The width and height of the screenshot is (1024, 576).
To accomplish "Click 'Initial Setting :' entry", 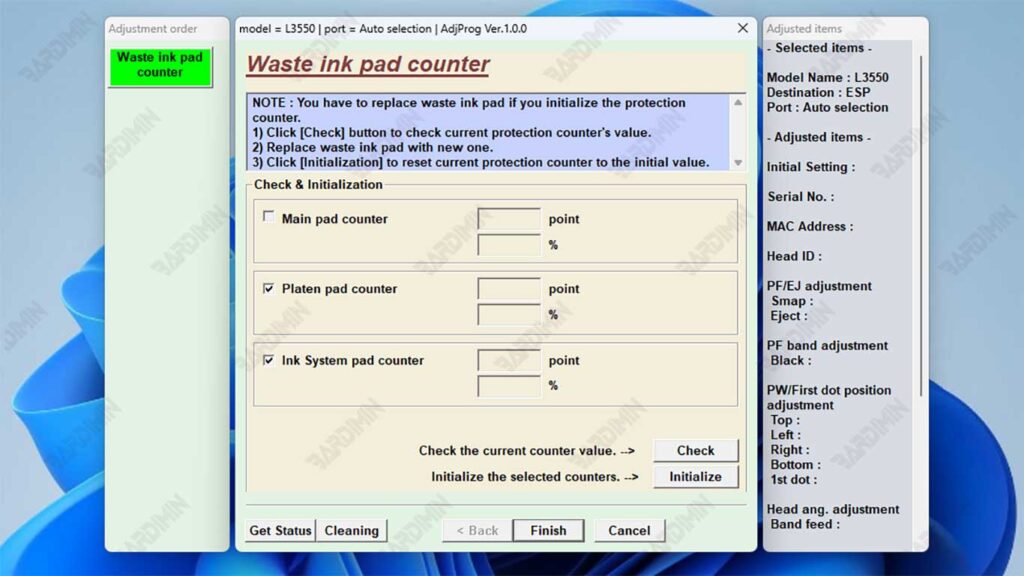I will click(810, 167).
